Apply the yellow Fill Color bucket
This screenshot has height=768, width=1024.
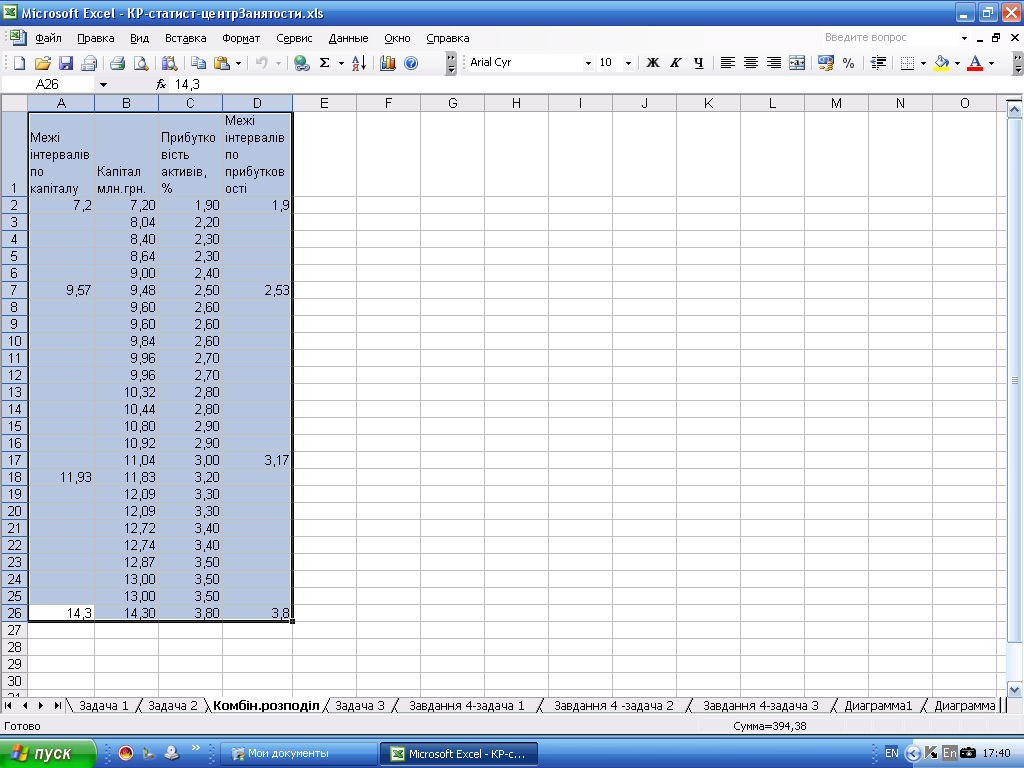tap(941, 63)
